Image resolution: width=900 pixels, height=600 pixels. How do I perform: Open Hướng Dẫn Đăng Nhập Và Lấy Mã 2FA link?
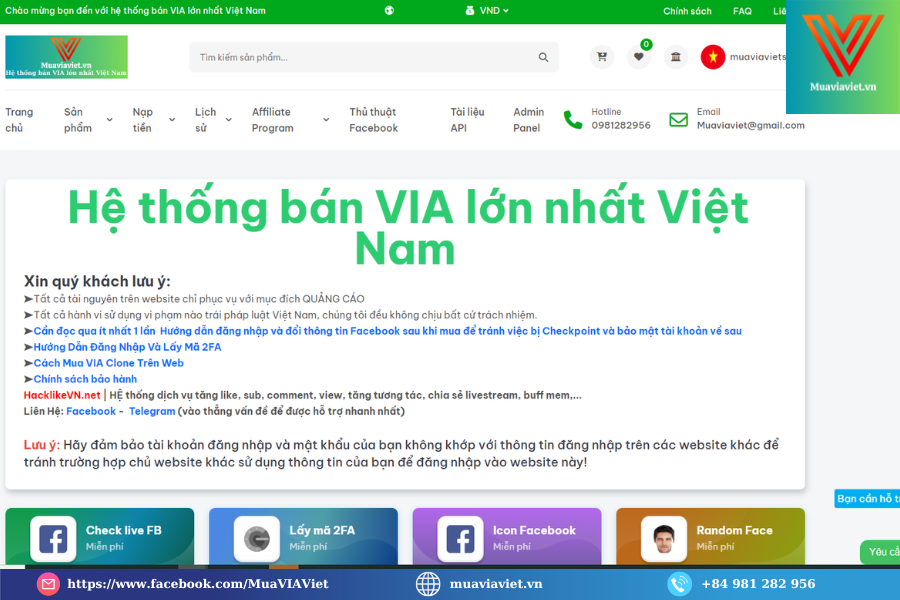[127, 347]
